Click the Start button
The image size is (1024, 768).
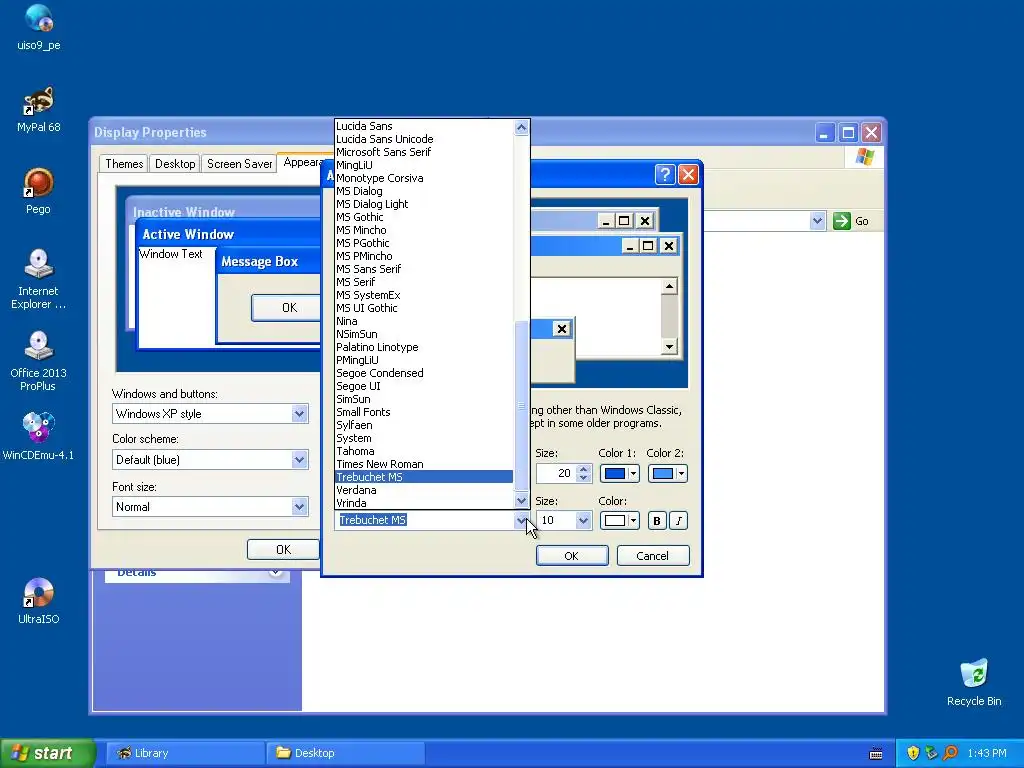point(47,753)
